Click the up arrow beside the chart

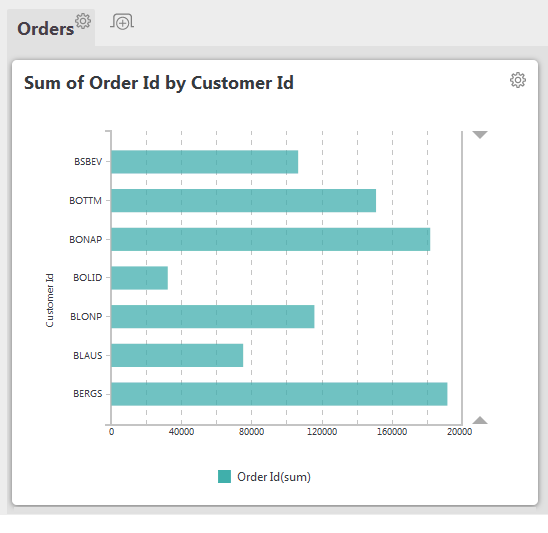(x=480, y=420)
